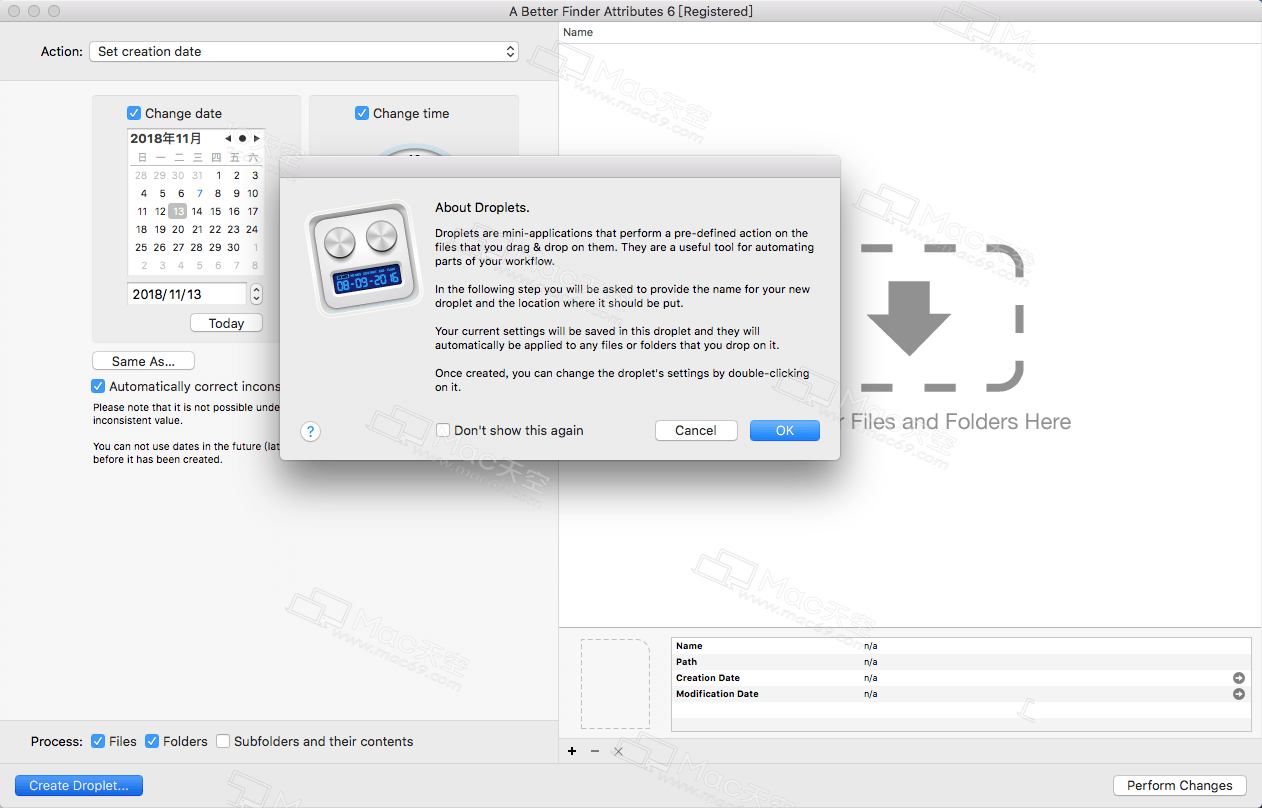The width and height of the screenshot is (1262, 808).
Task: Select day 15 in the calendar
Action: 215,211
